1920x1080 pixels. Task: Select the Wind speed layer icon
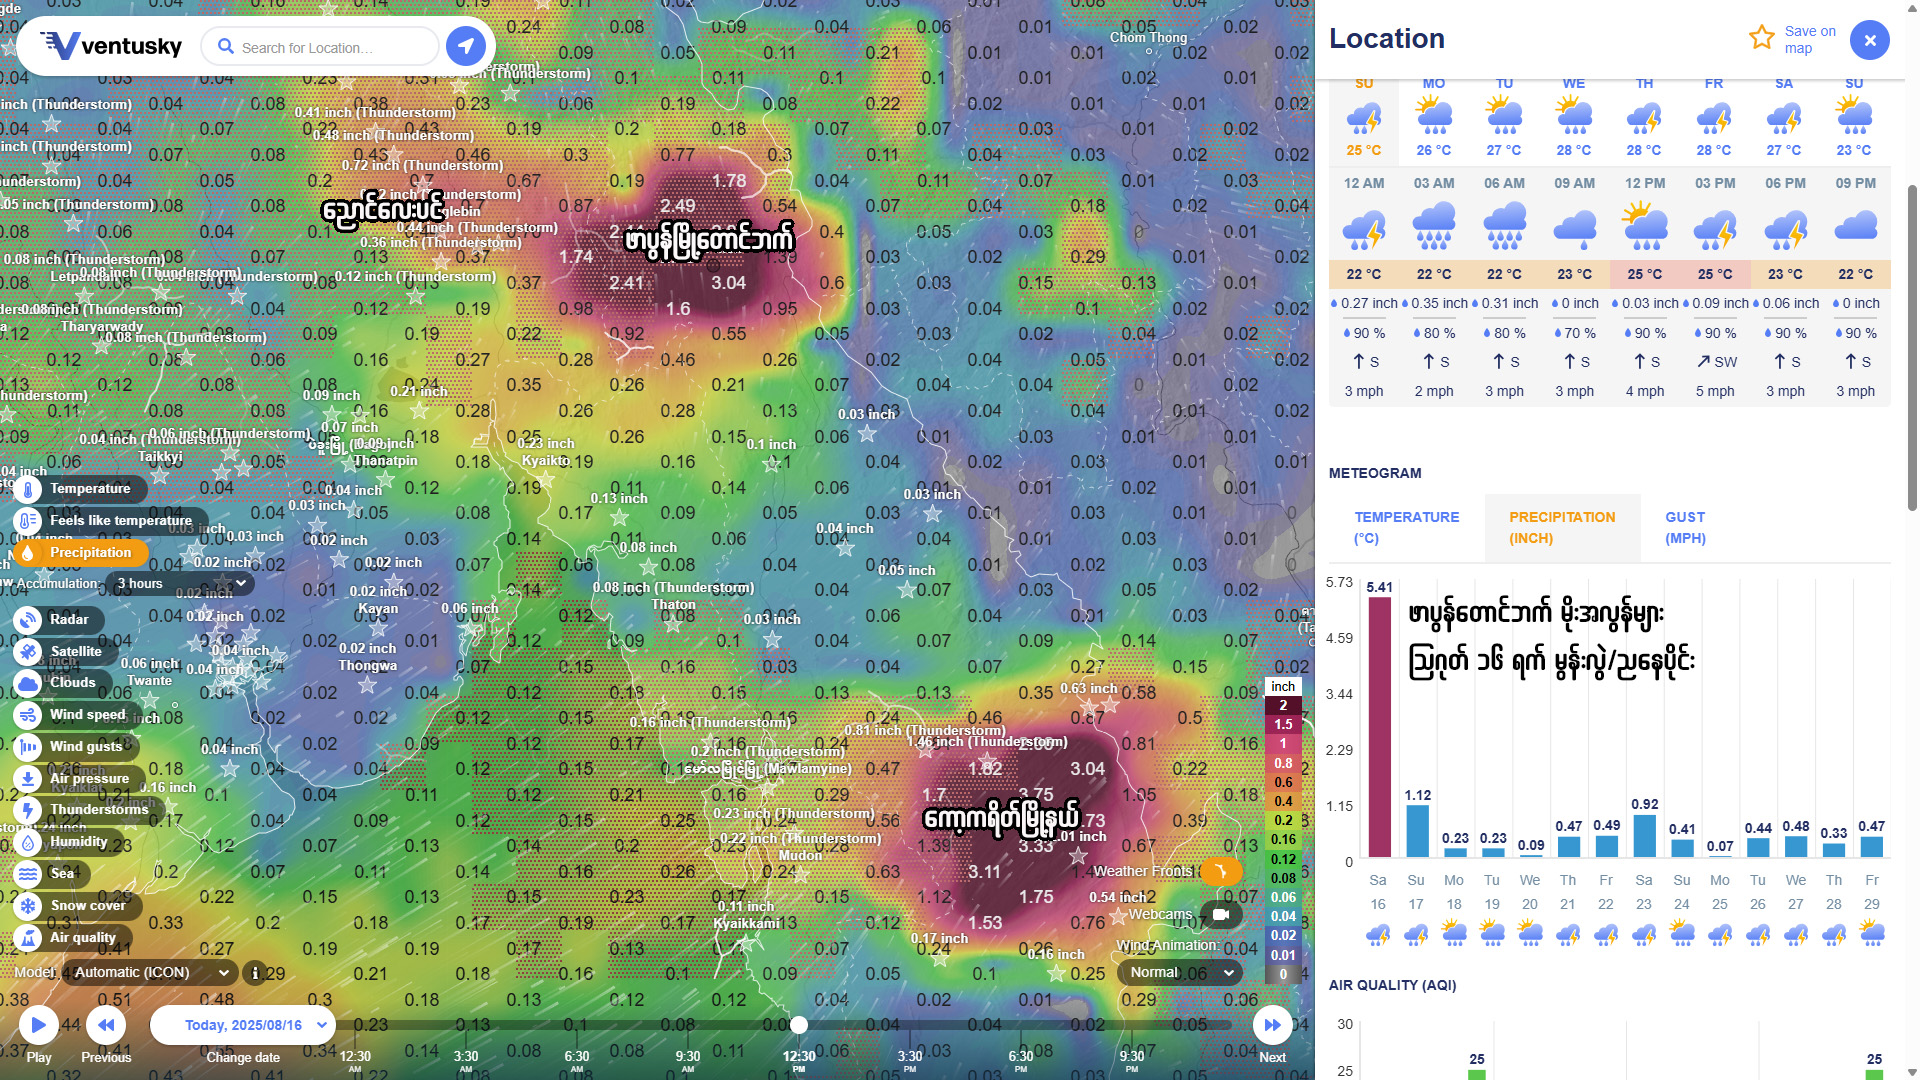coord(28,715)
